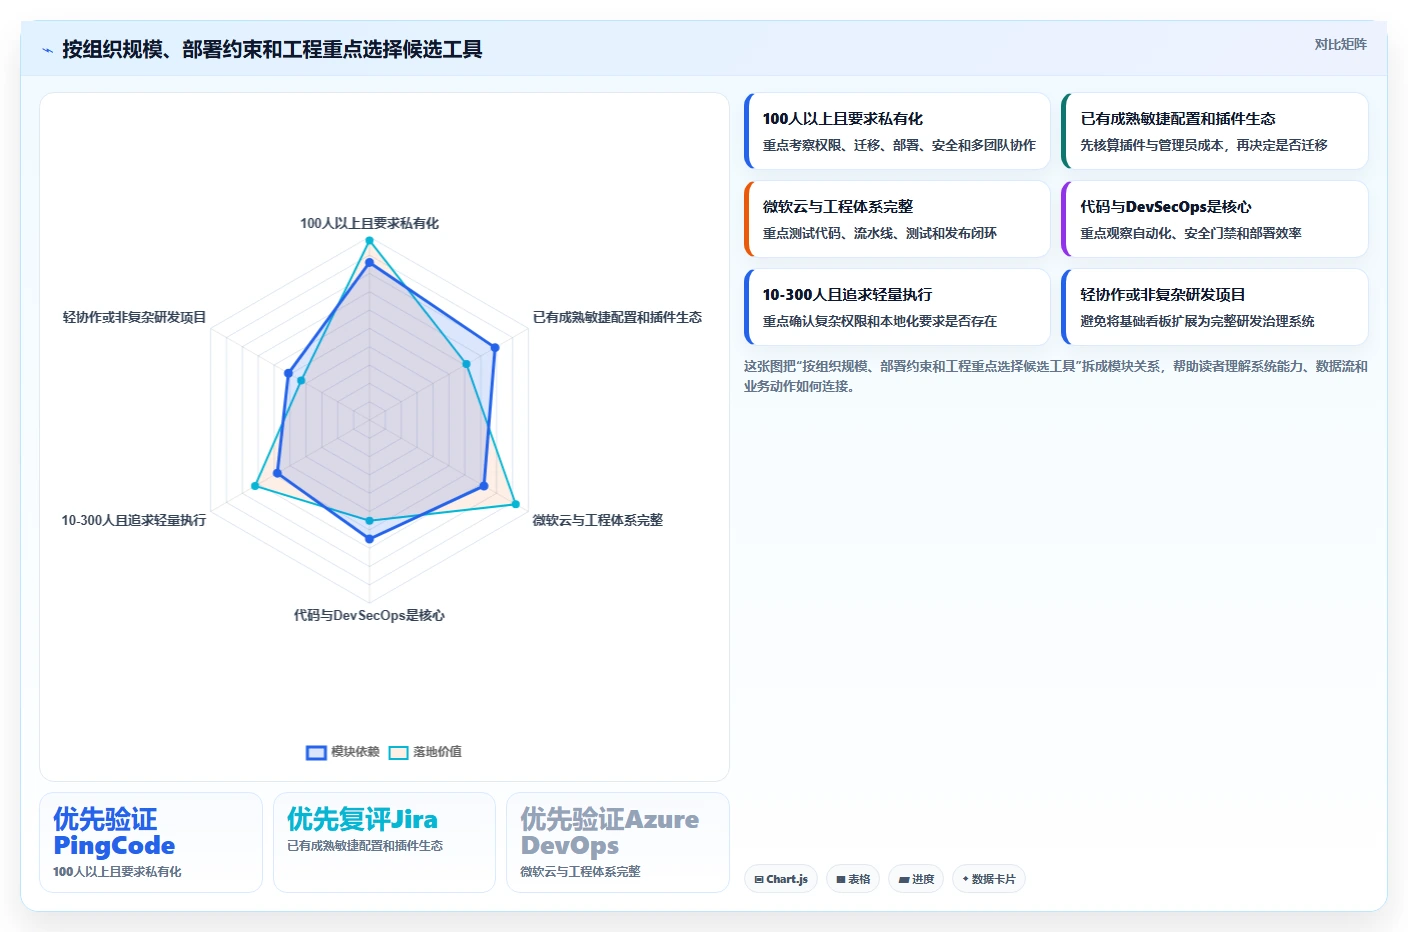Click the 数据卡片 tag pill

click(989, 879)
